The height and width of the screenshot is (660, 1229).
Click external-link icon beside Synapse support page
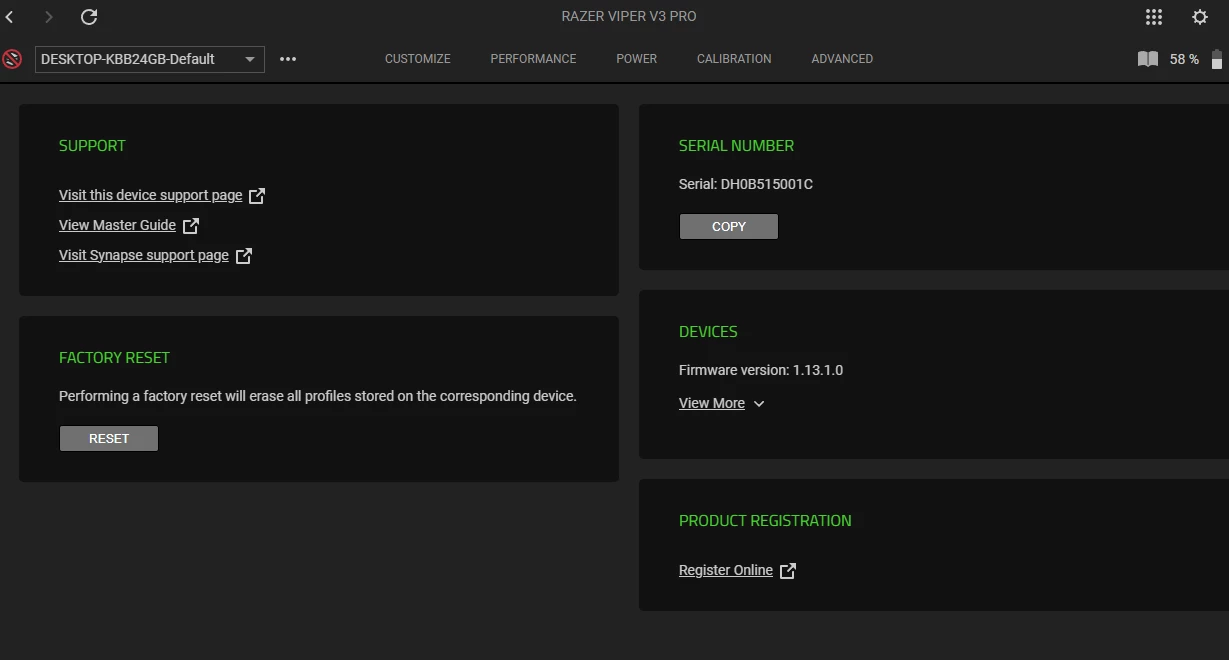pos(244,256)
